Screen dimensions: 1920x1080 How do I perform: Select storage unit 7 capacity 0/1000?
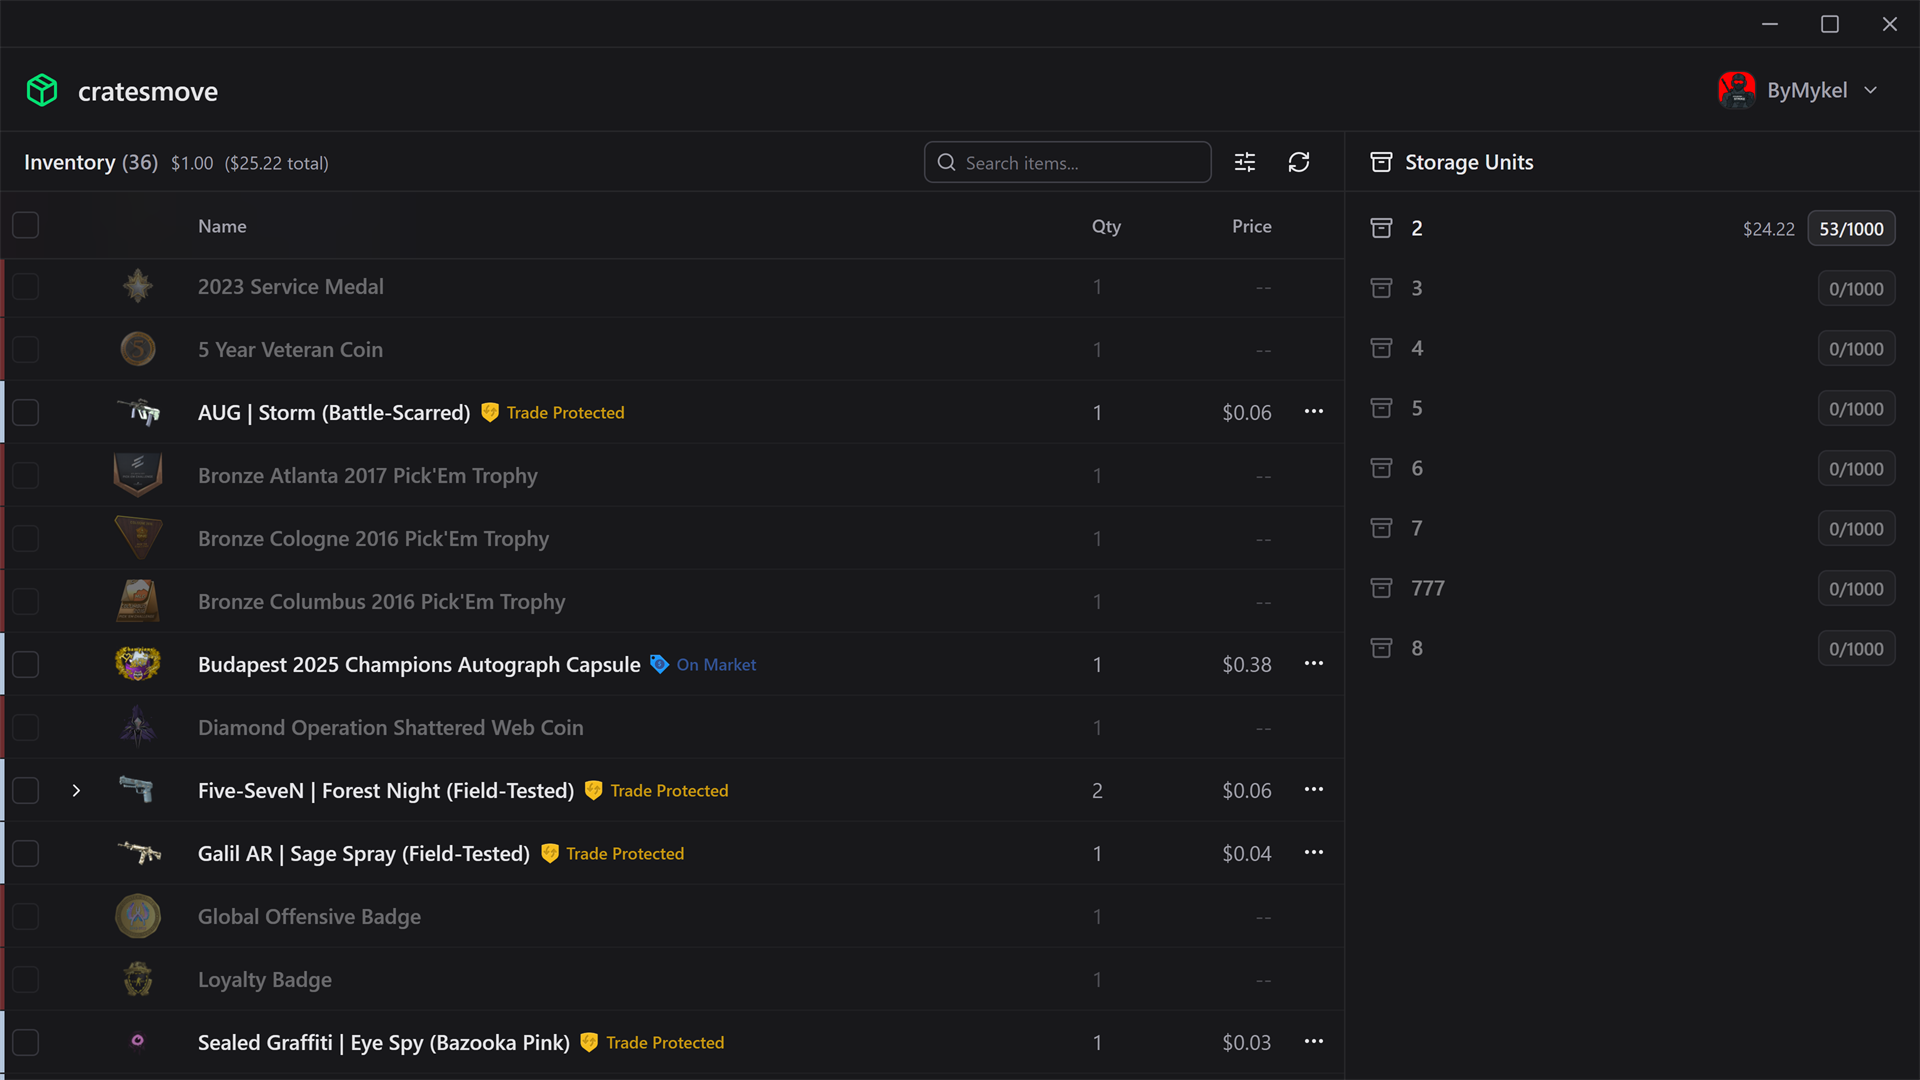tap(1856, 529)
